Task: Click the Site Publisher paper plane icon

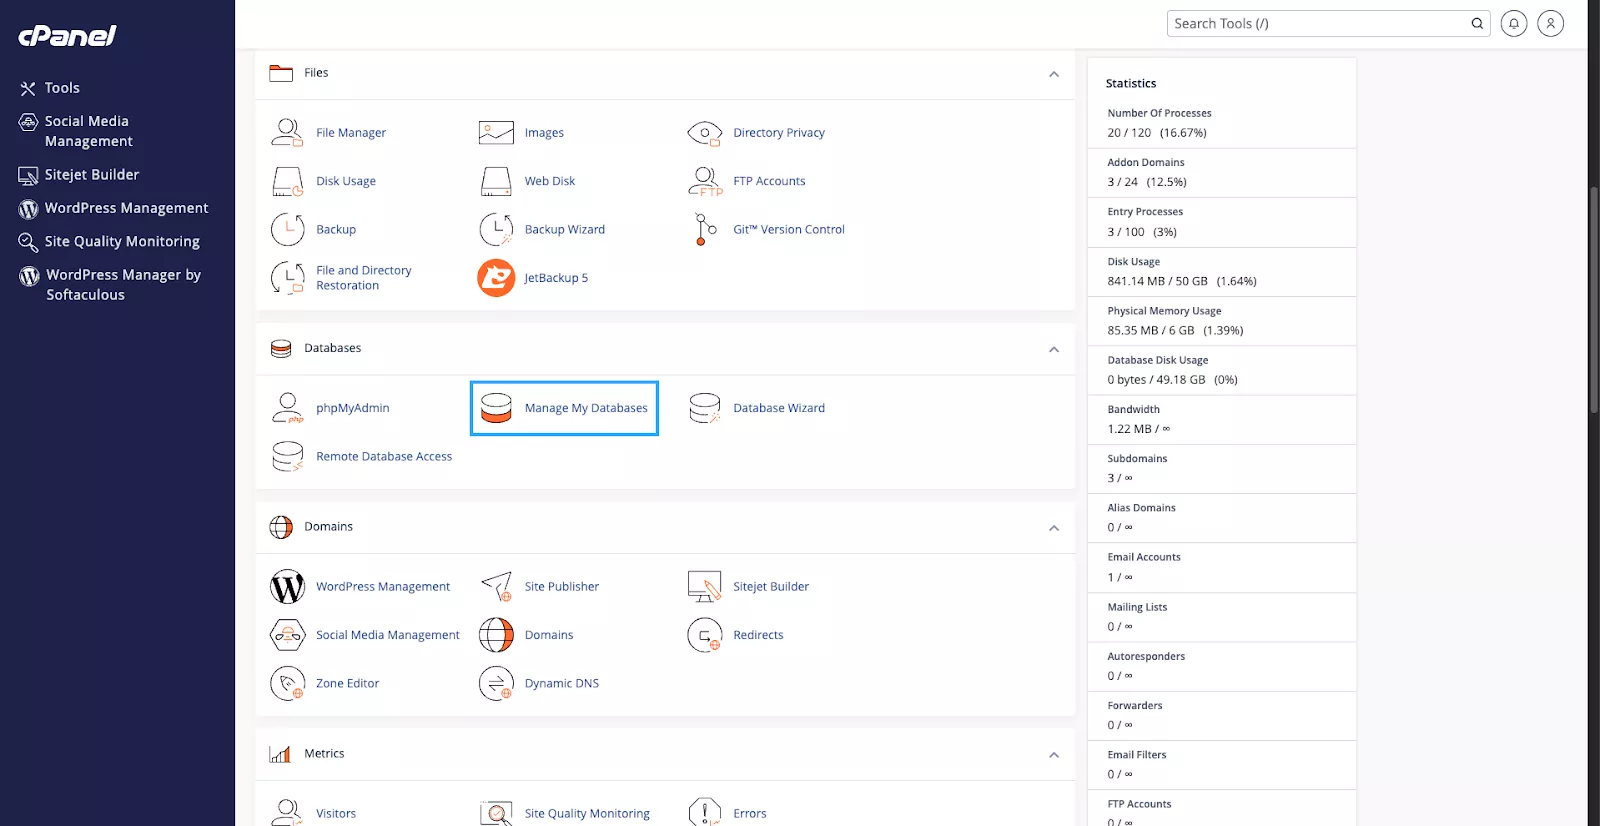Action: pyautogui.click(x=496, y=586)
